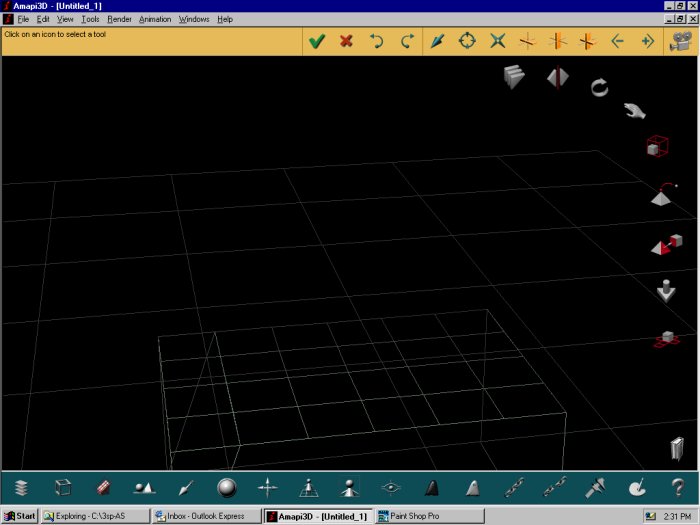The width and height of the screenshot is (700, 525).
Task: Switch to Inbox - Outlook Express on taskbar
Action: pos(206,516)
